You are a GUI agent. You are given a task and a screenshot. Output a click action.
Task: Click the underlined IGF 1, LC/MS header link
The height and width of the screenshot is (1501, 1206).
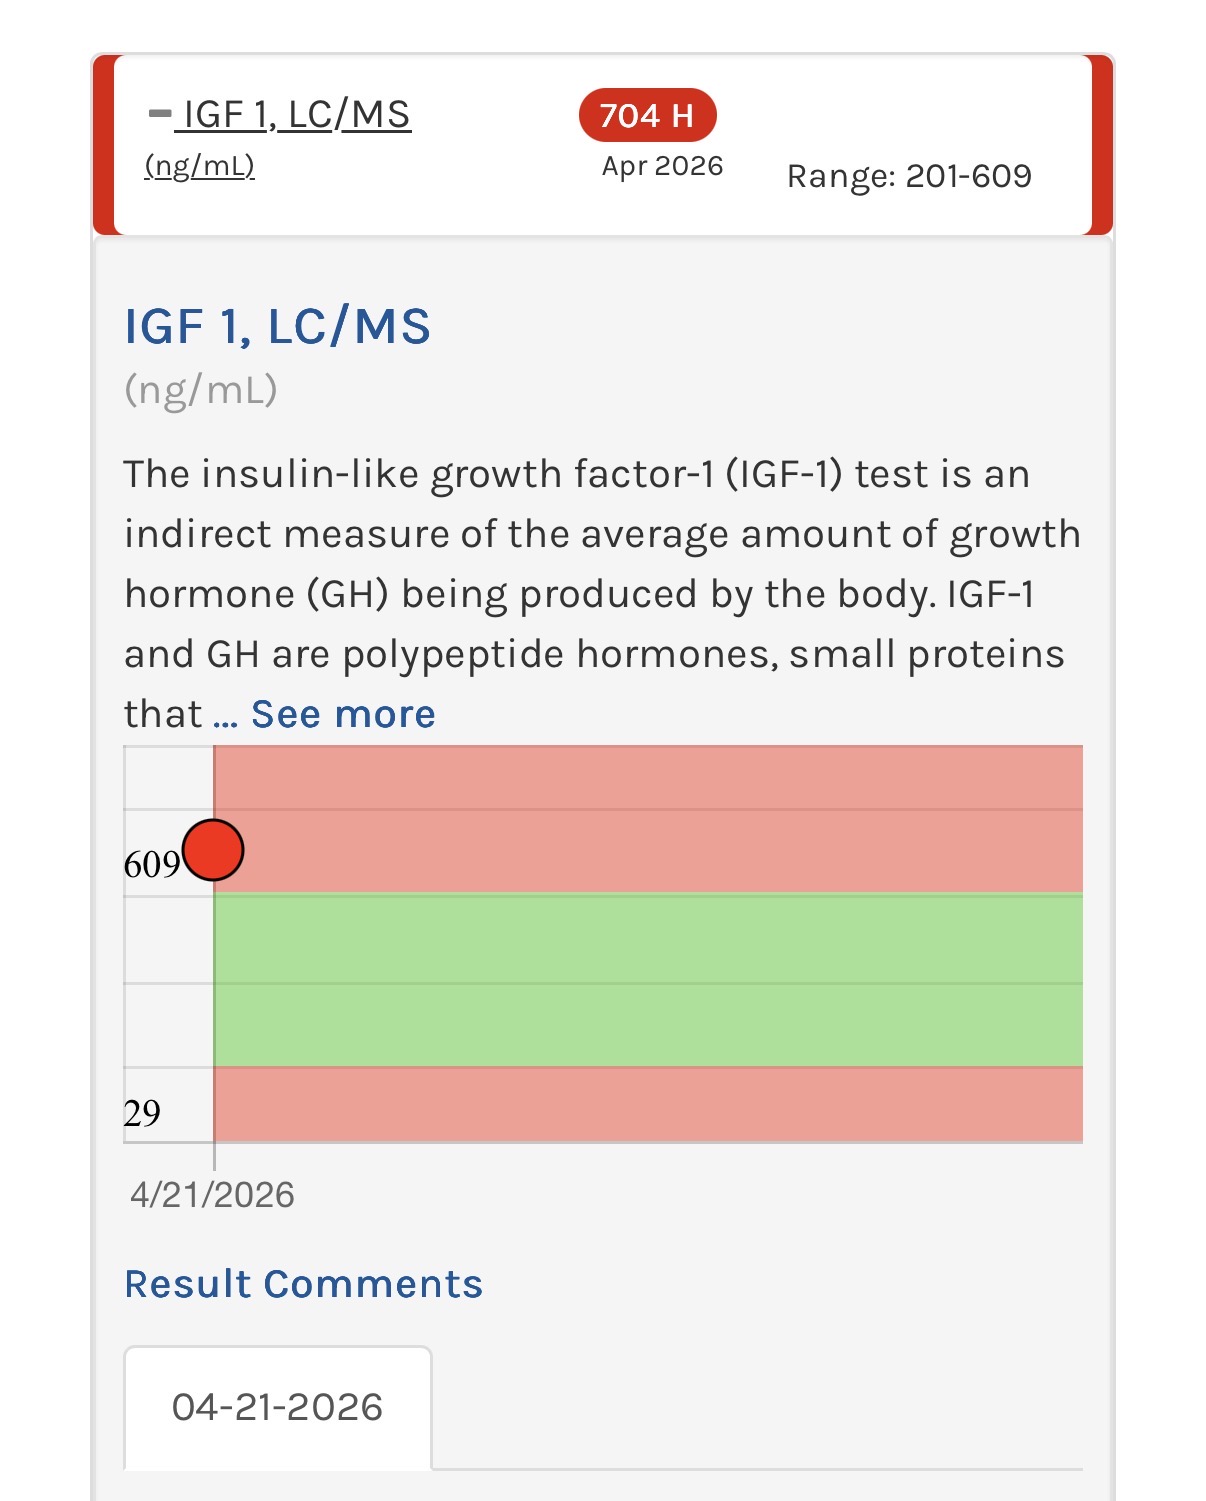click(x=296, y=115)
